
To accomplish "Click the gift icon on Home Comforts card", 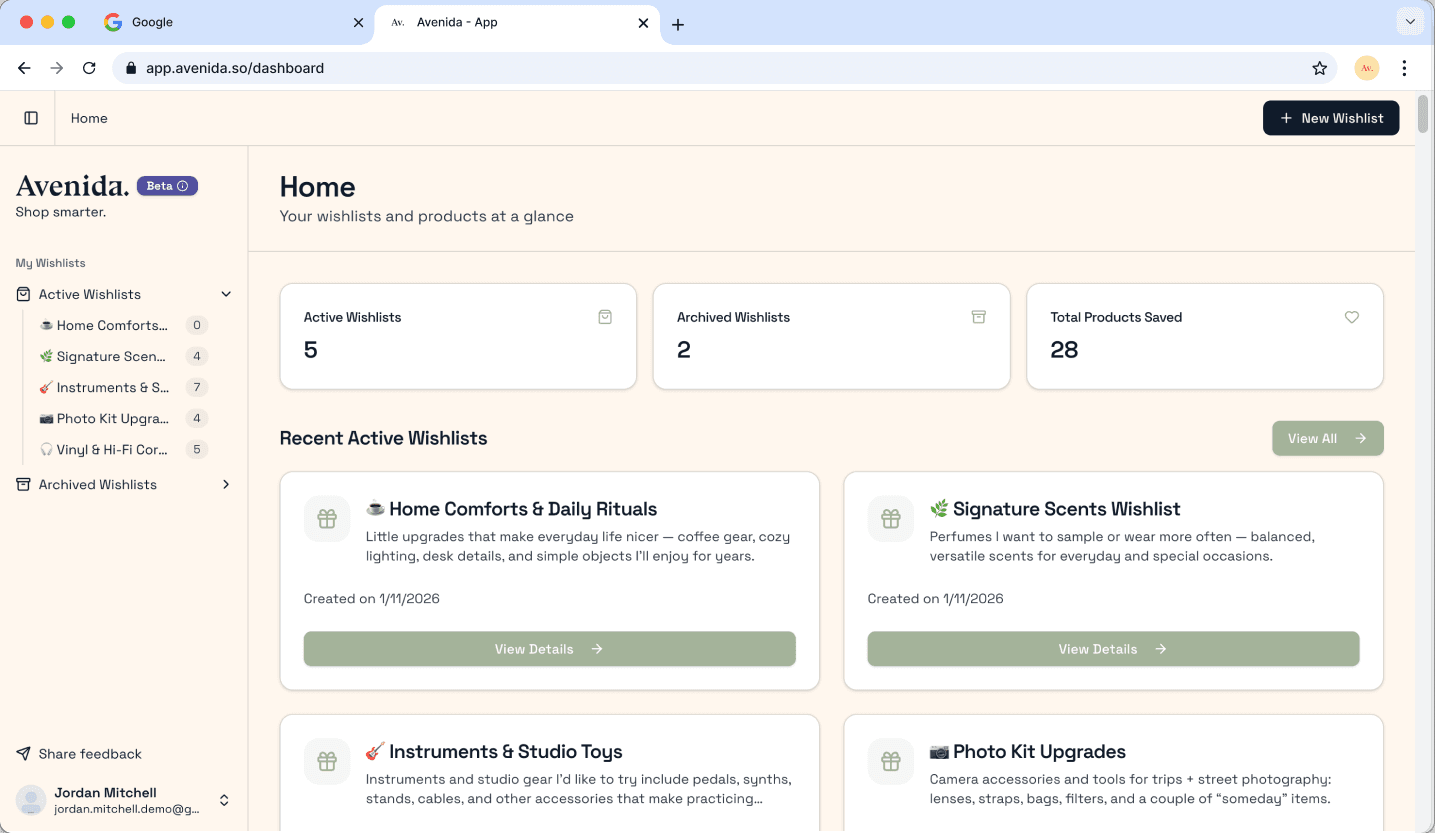I will [327, 519].
